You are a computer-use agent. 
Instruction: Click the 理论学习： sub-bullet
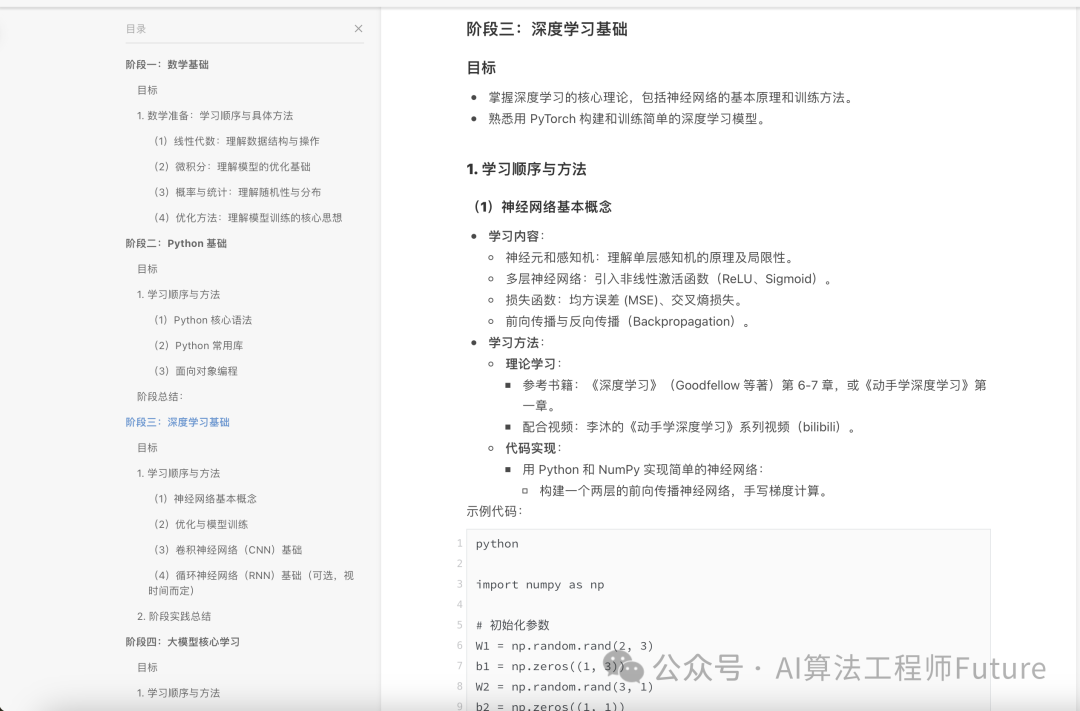pos(534,364)
